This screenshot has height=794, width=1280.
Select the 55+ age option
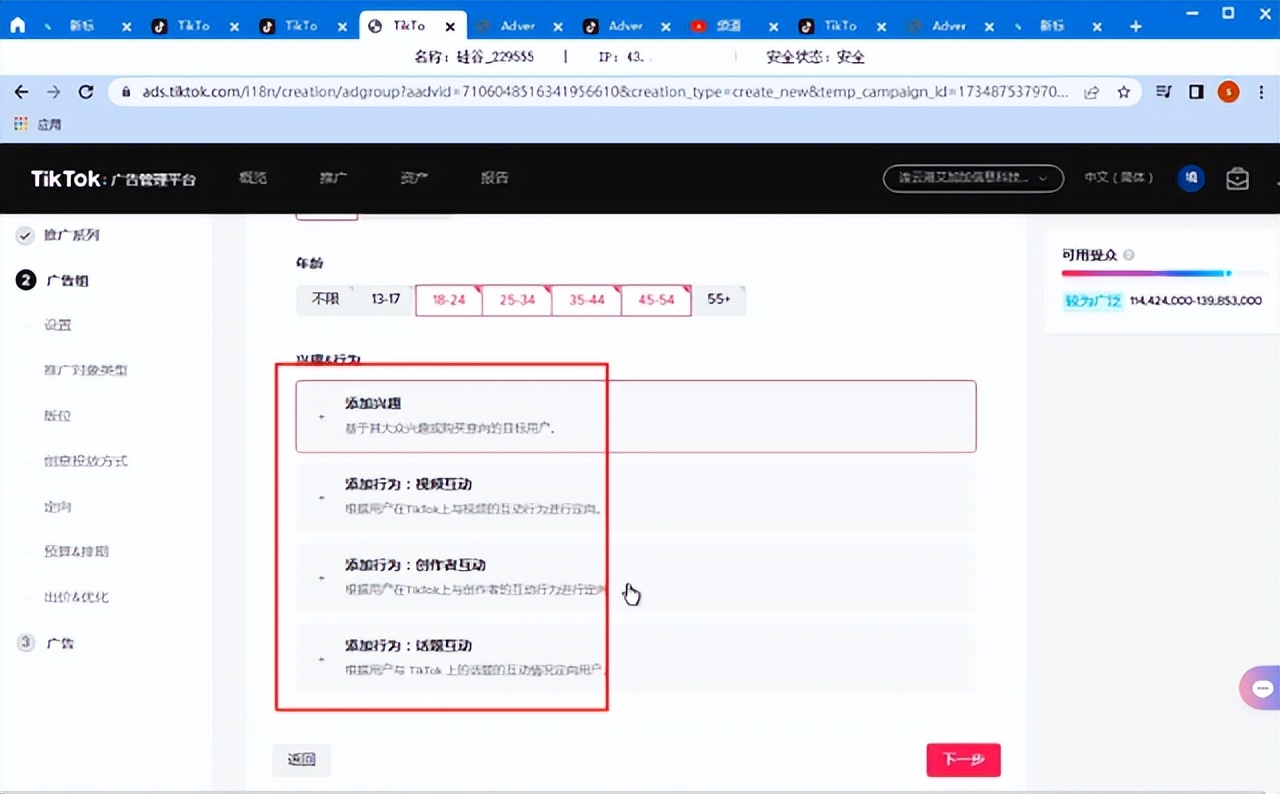click(719, 300)
